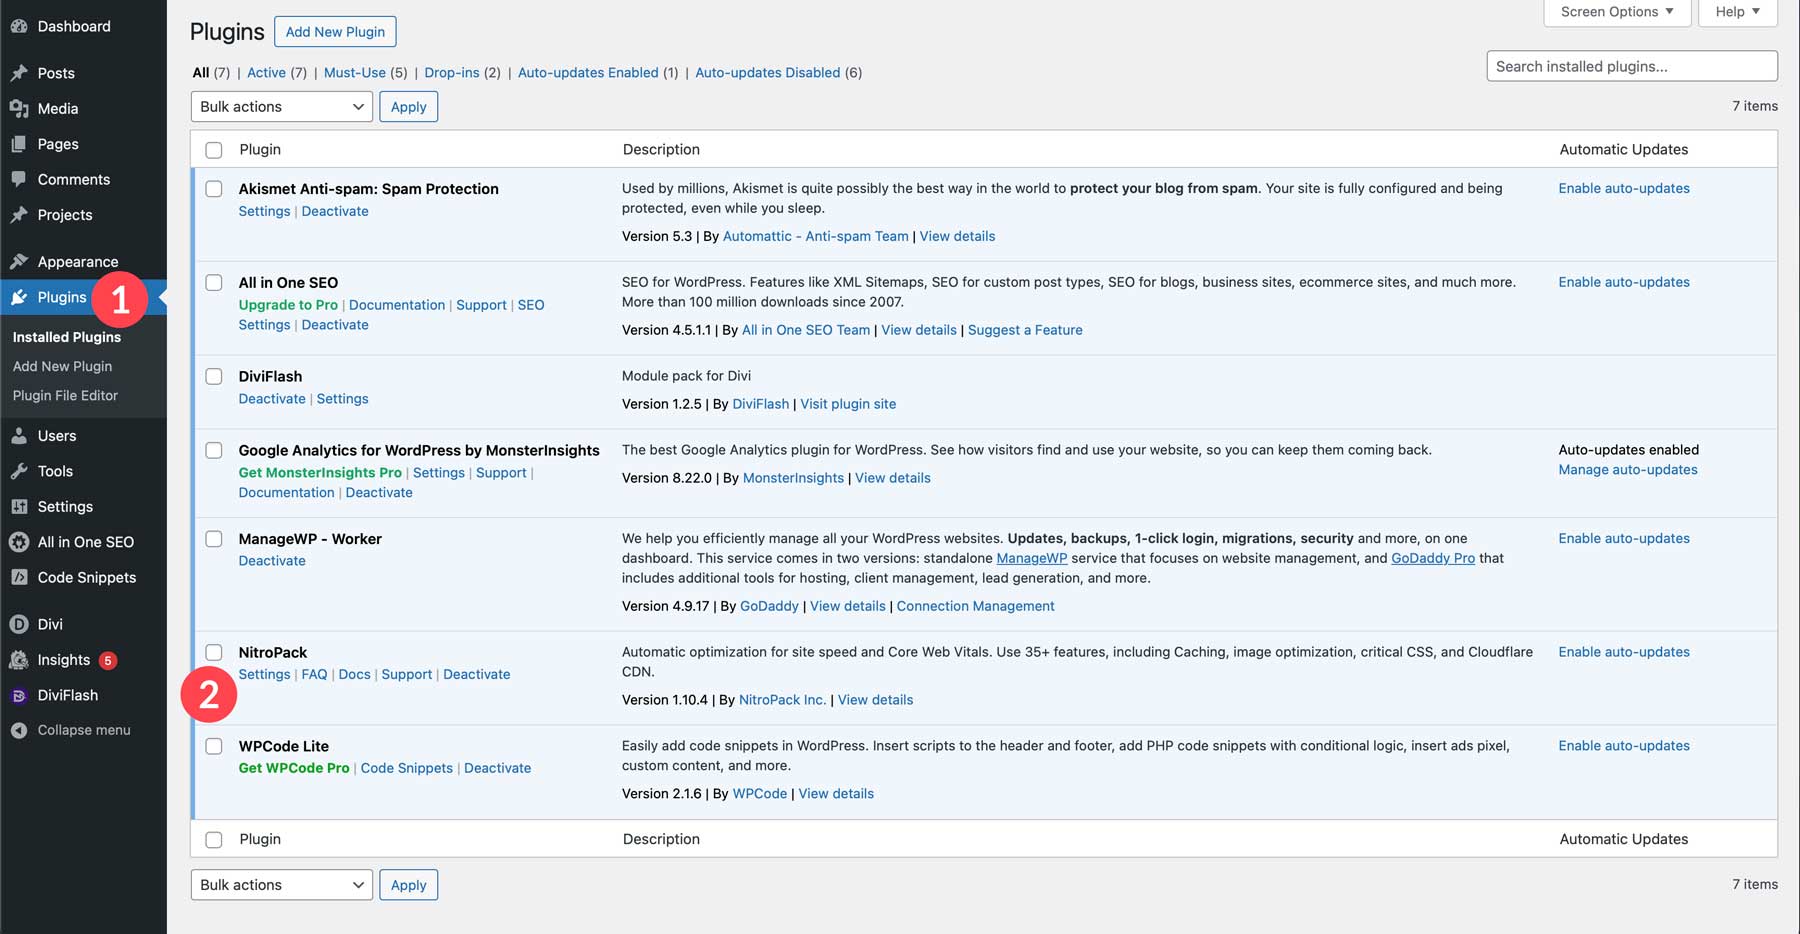Open Plugin File Editor submenu item

pos(65,396)
